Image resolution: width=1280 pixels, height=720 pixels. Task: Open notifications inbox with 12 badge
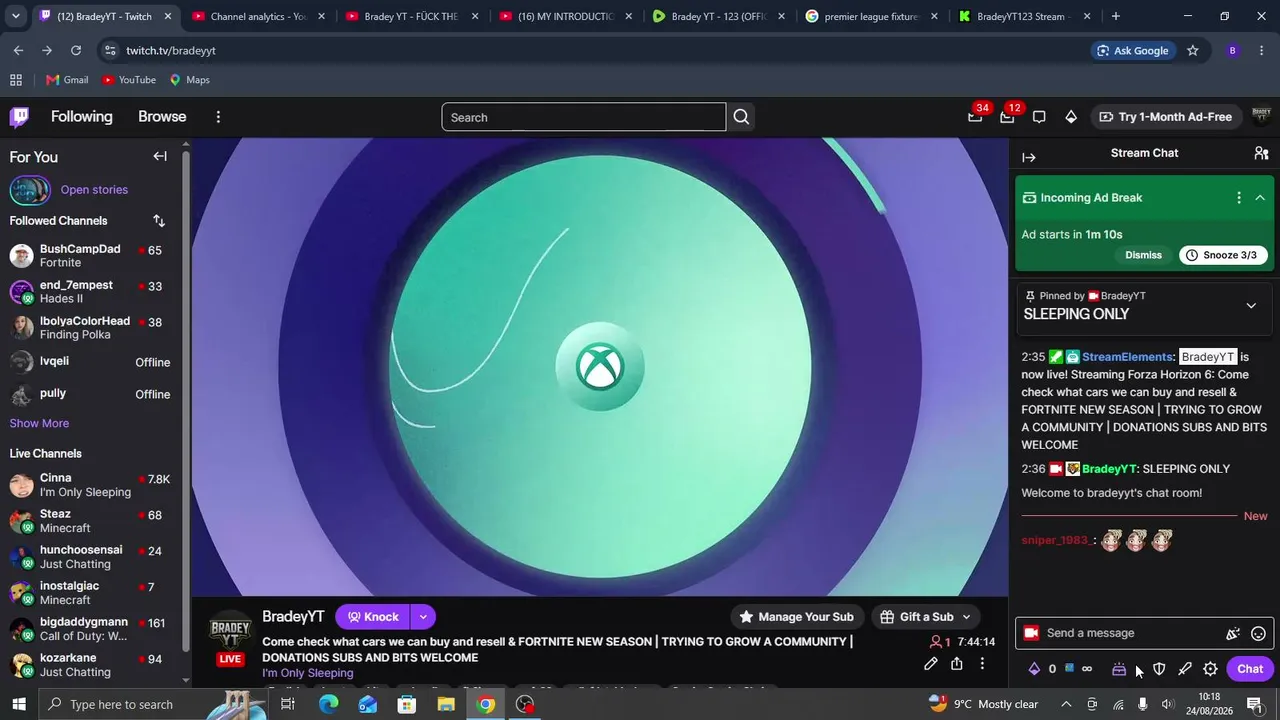1007,117
